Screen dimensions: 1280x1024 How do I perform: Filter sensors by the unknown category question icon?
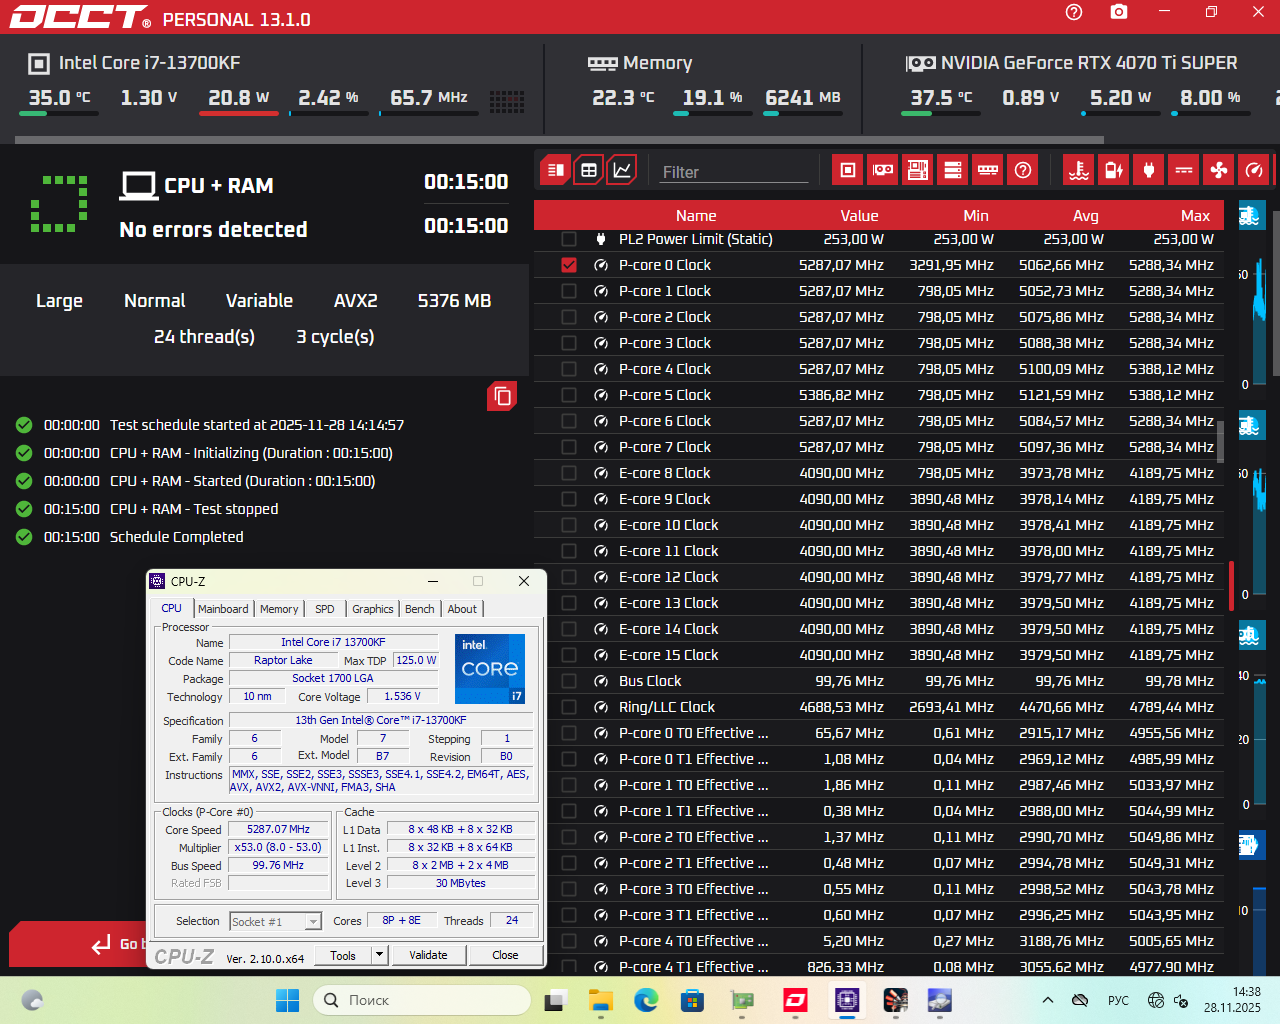pos(1023,170)
